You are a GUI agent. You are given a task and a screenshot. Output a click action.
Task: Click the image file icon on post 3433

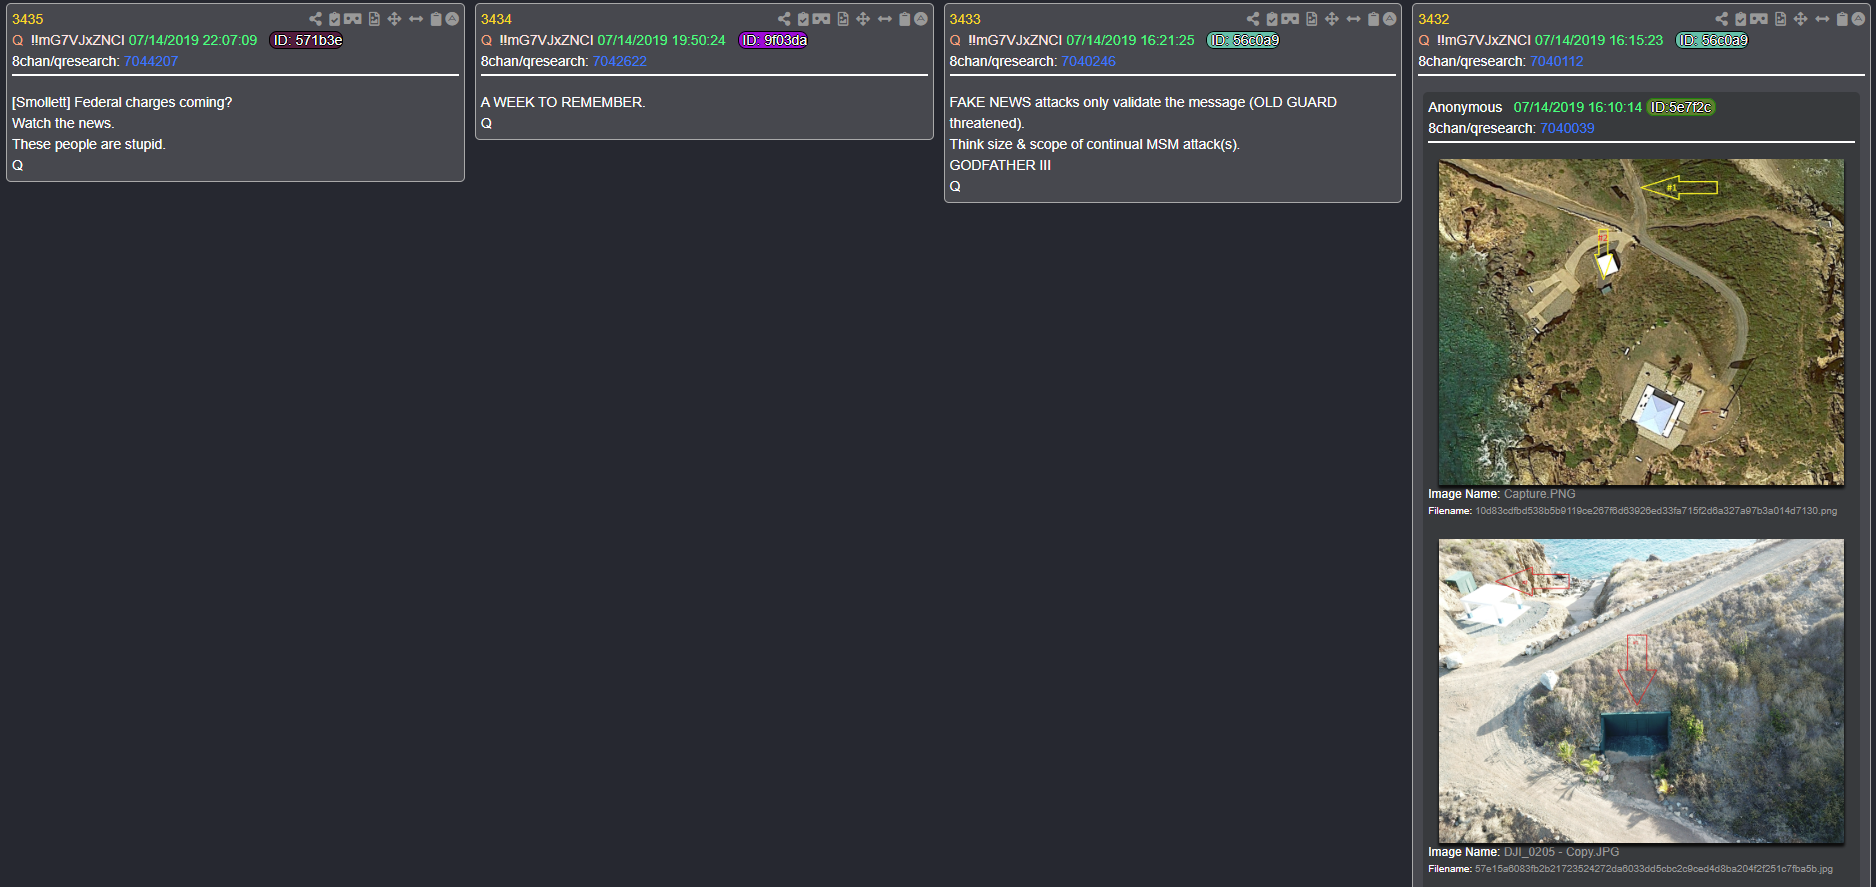click(x=1312, y=19)
